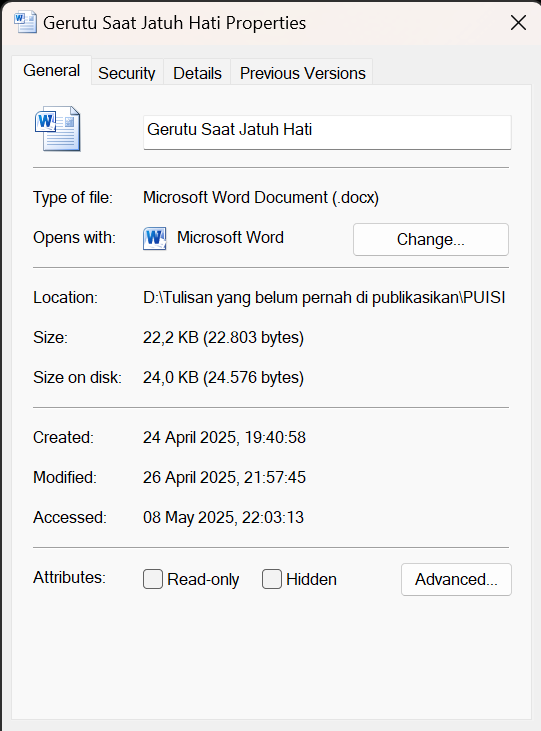Click the large Word file icon

(57, 129)
